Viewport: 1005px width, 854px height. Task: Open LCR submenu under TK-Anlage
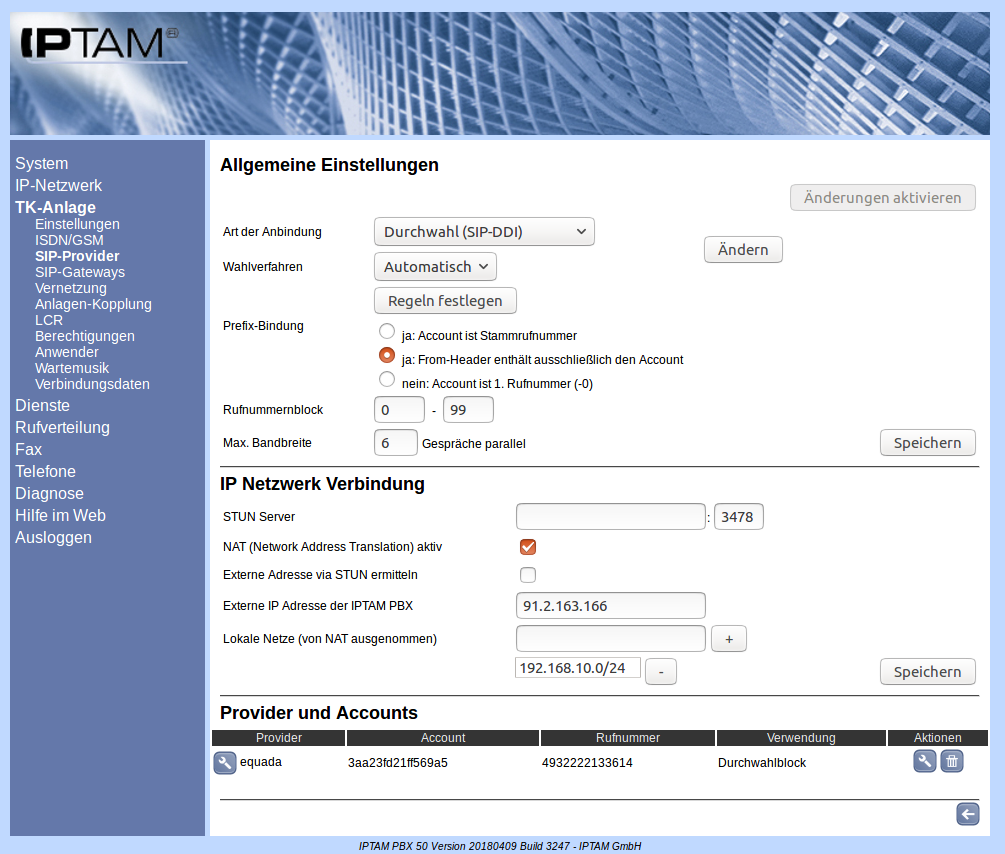pos(49,320)
